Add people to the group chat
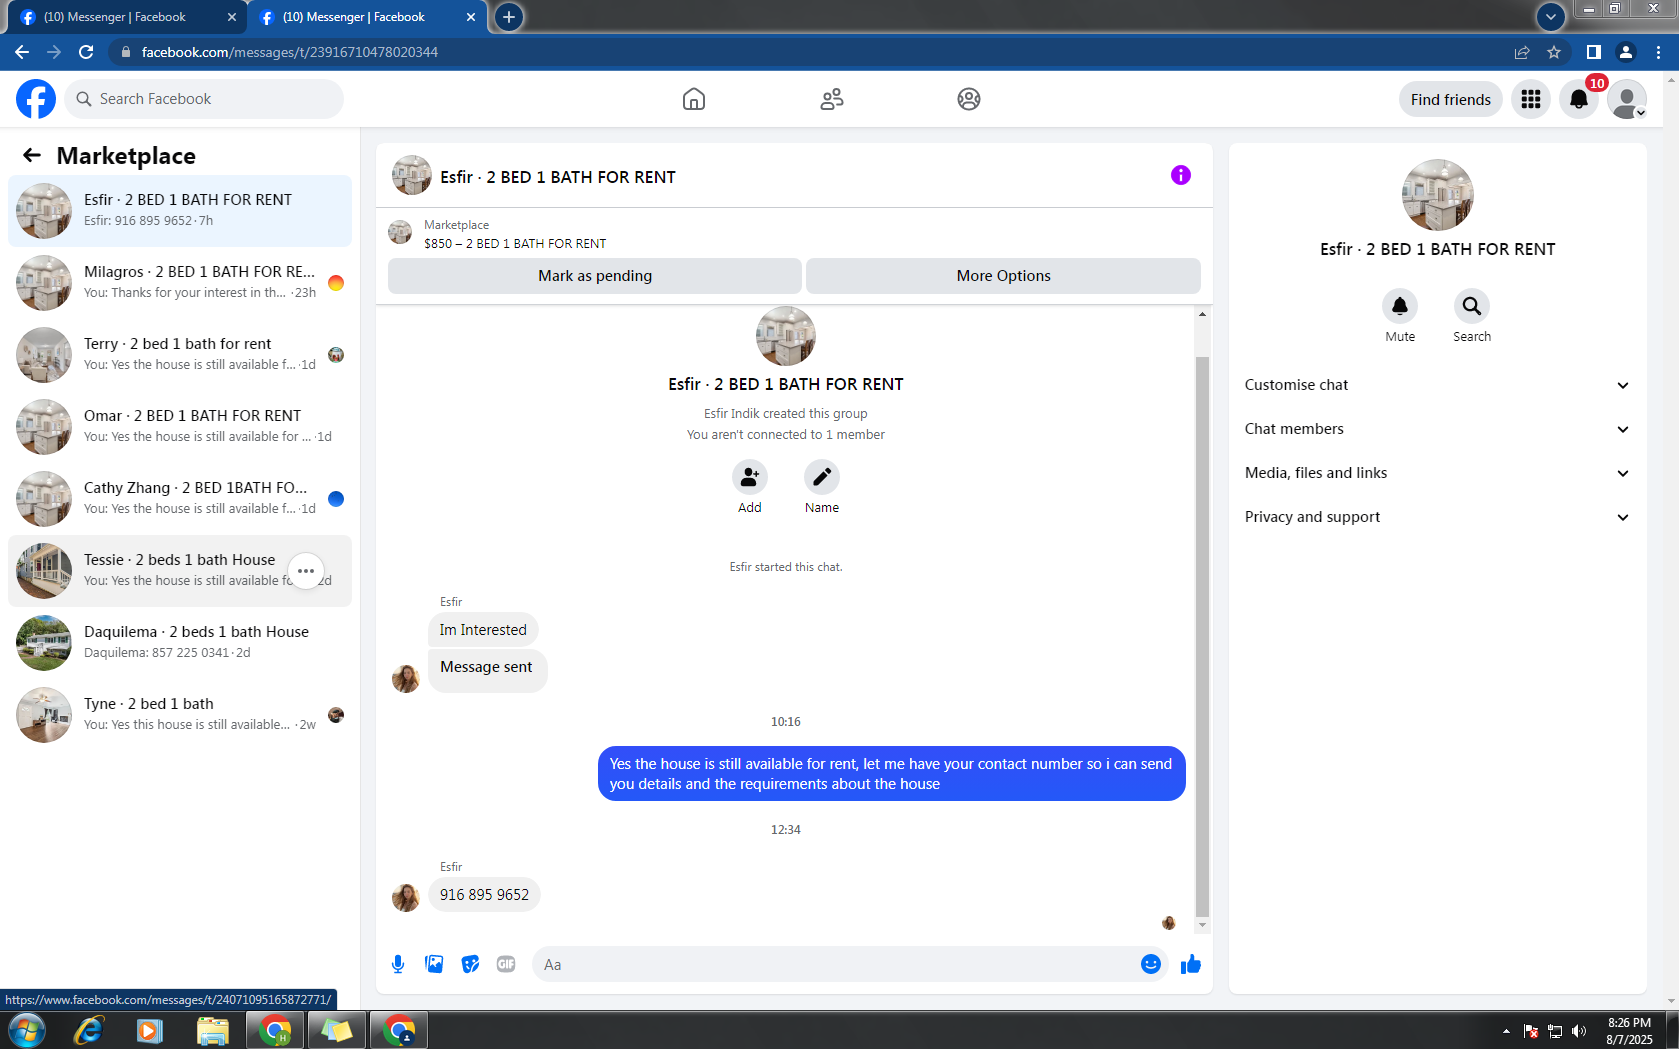Image resolution: width=1679 pixels, height=1049 pixels. [750, 477]
